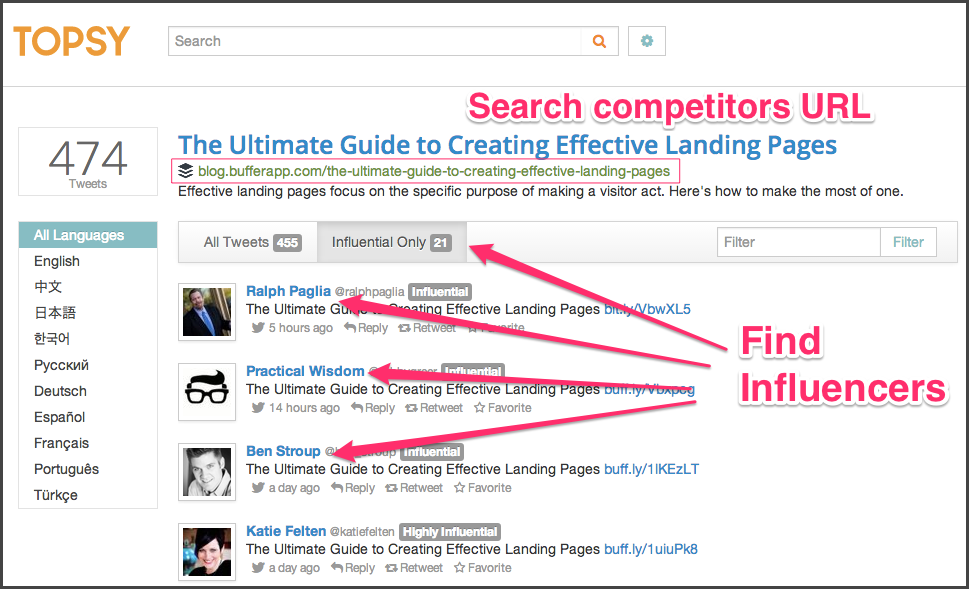Open Ralph Paglia's profile photo
Image resolution: width=969 pixels, height=589 pixels.
pos(207,312)
